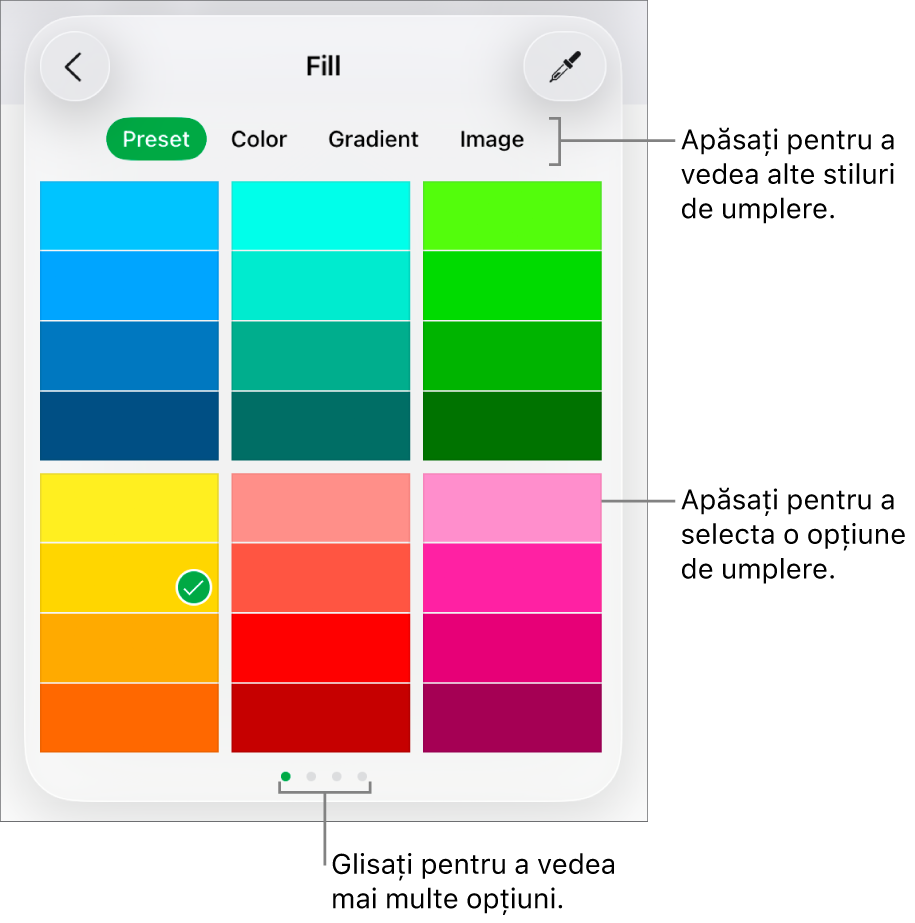Select the Preset tab

(156, 140)
